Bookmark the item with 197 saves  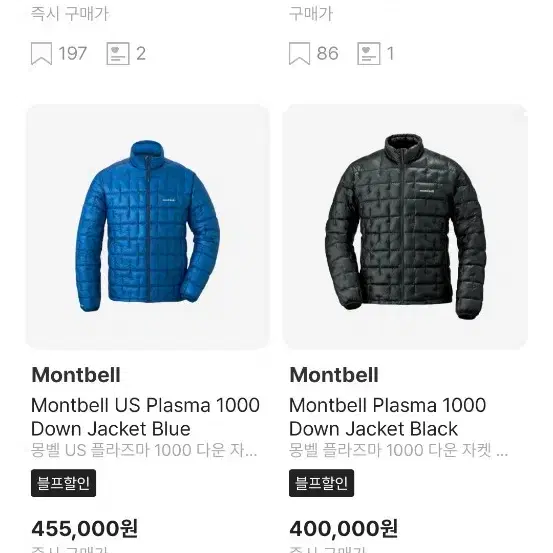(41, 54)
